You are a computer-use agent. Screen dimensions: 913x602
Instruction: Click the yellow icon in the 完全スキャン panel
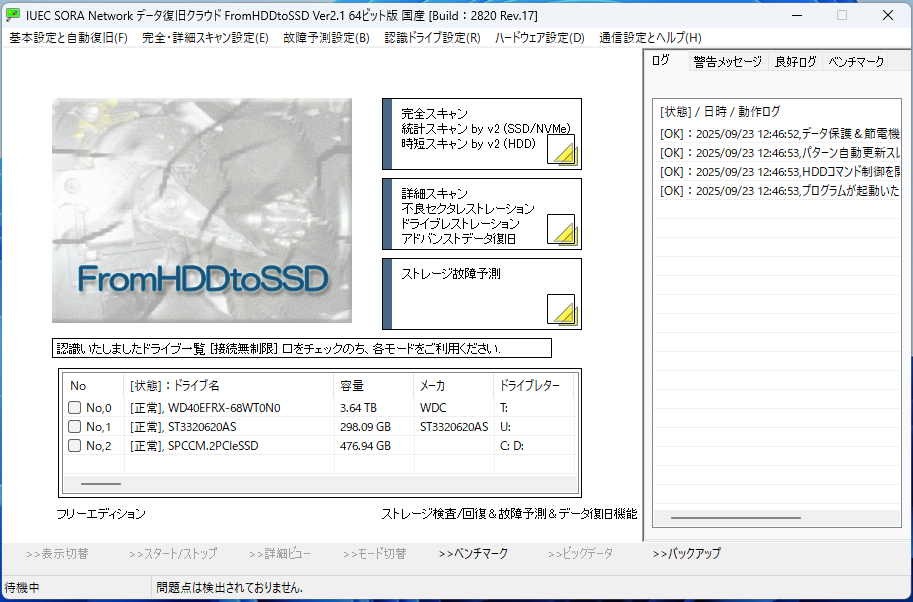(561, 150)
